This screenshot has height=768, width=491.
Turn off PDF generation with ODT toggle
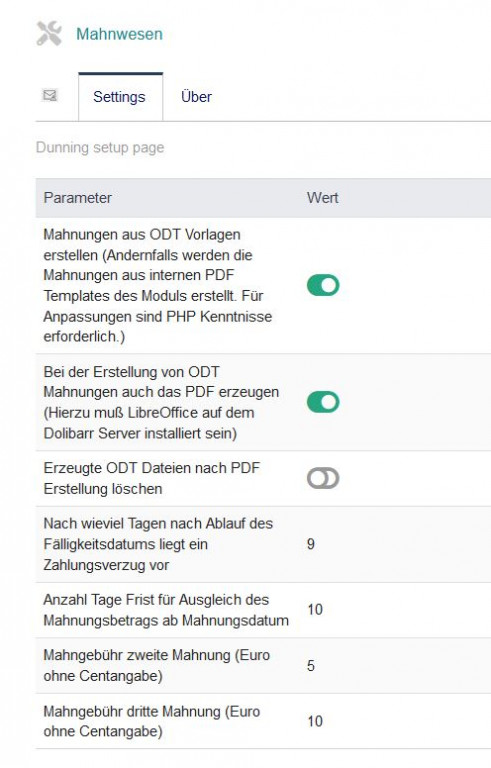click(323, 402)
